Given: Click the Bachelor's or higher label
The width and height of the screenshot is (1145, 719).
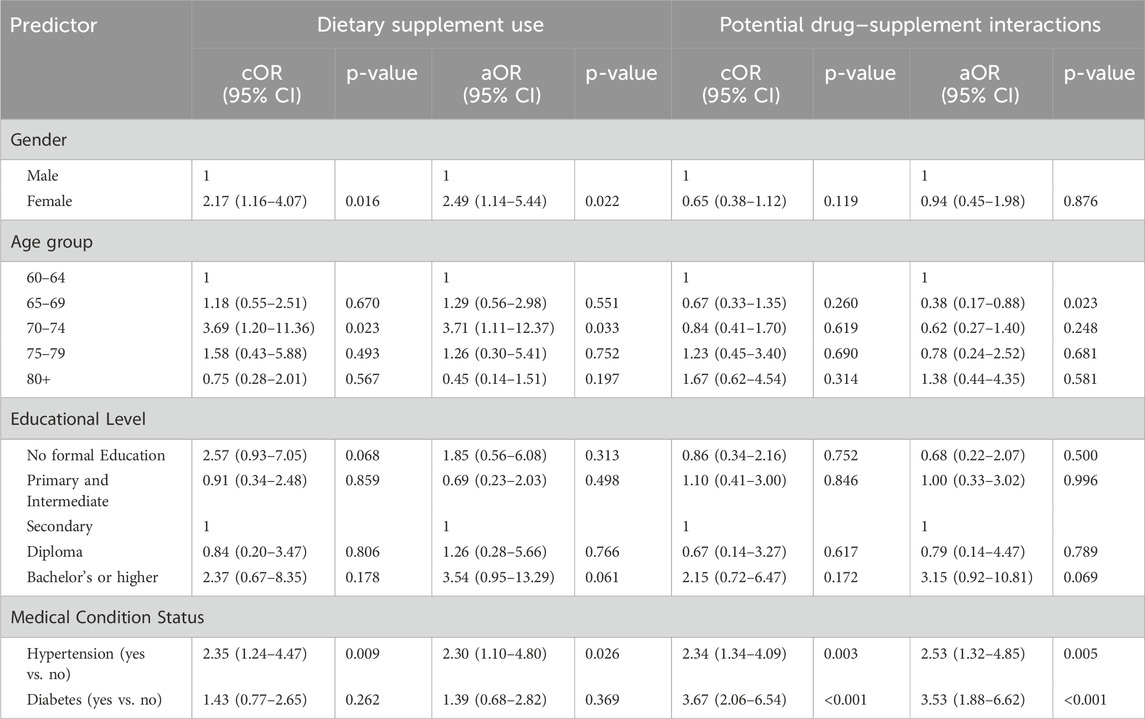Looking at the screenshot, I should [94, 575].
